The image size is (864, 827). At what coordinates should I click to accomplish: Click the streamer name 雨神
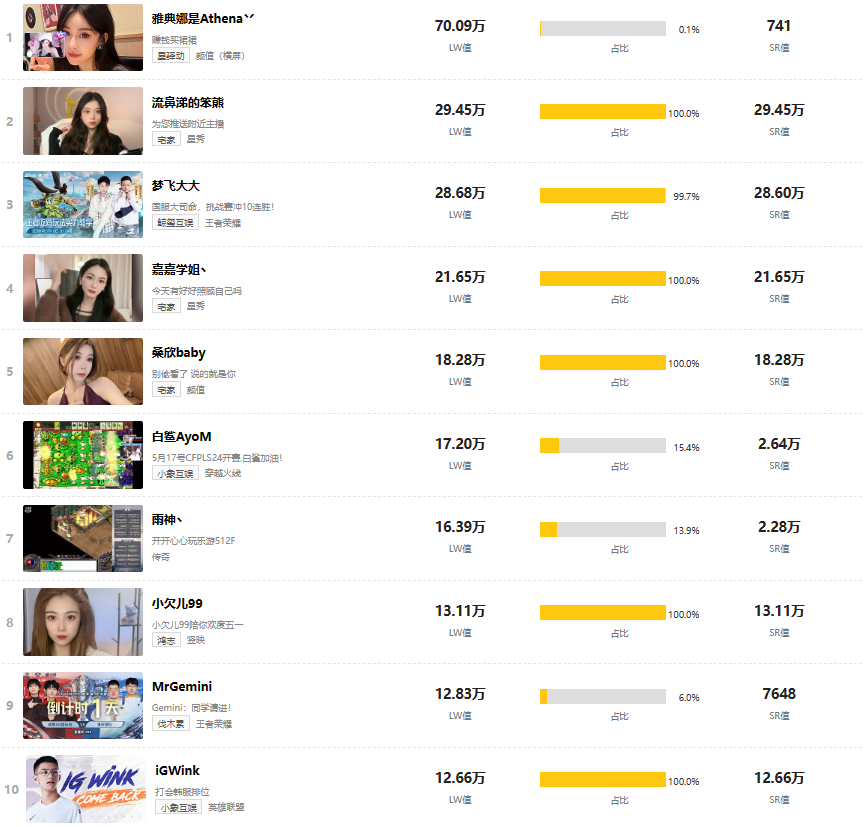coord(166,520)
